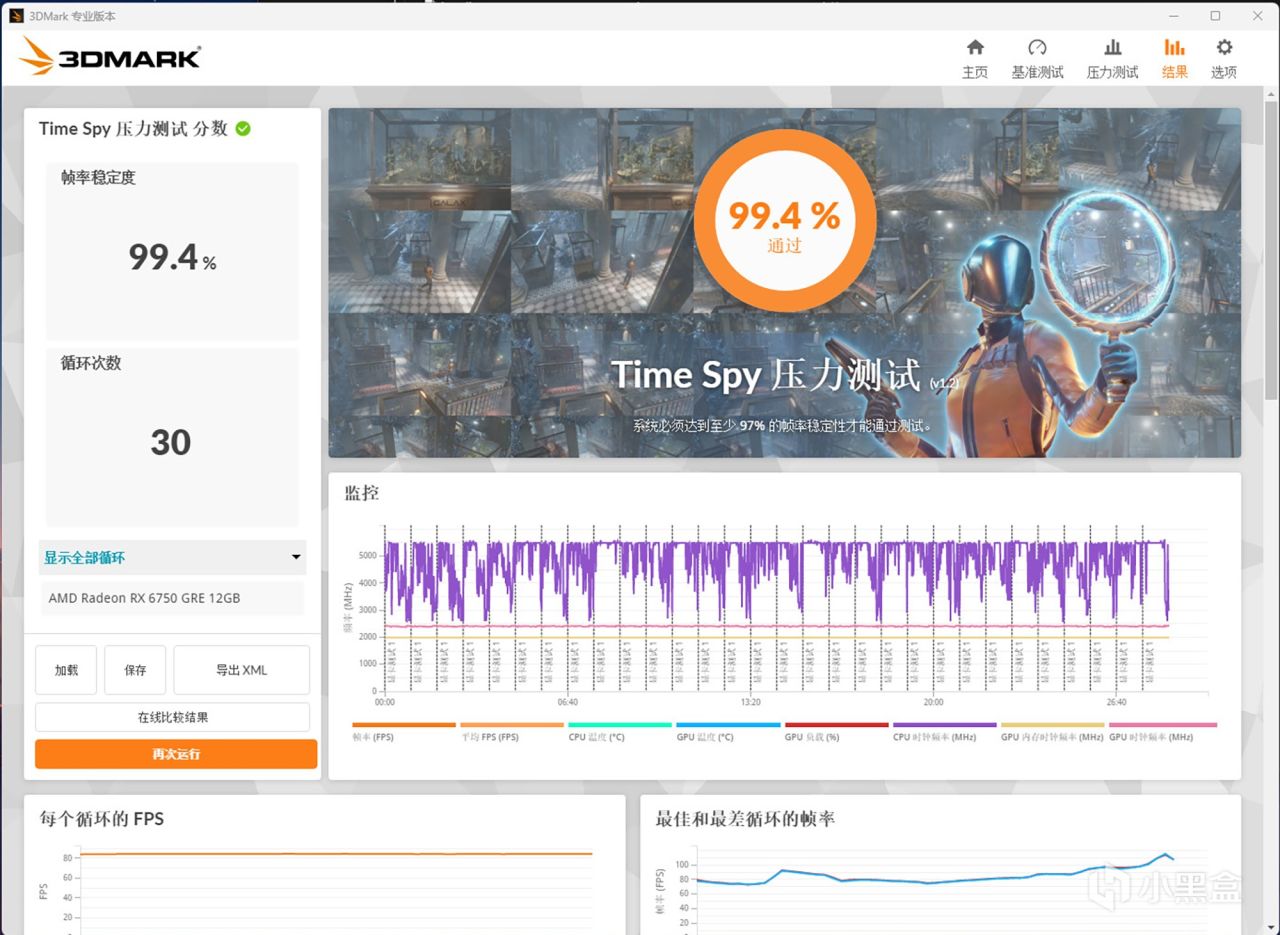This screenshot has width=1280, height=935.
Task: Open the 基准测试 benchmarks section
Action: (x=1037, y=59)
